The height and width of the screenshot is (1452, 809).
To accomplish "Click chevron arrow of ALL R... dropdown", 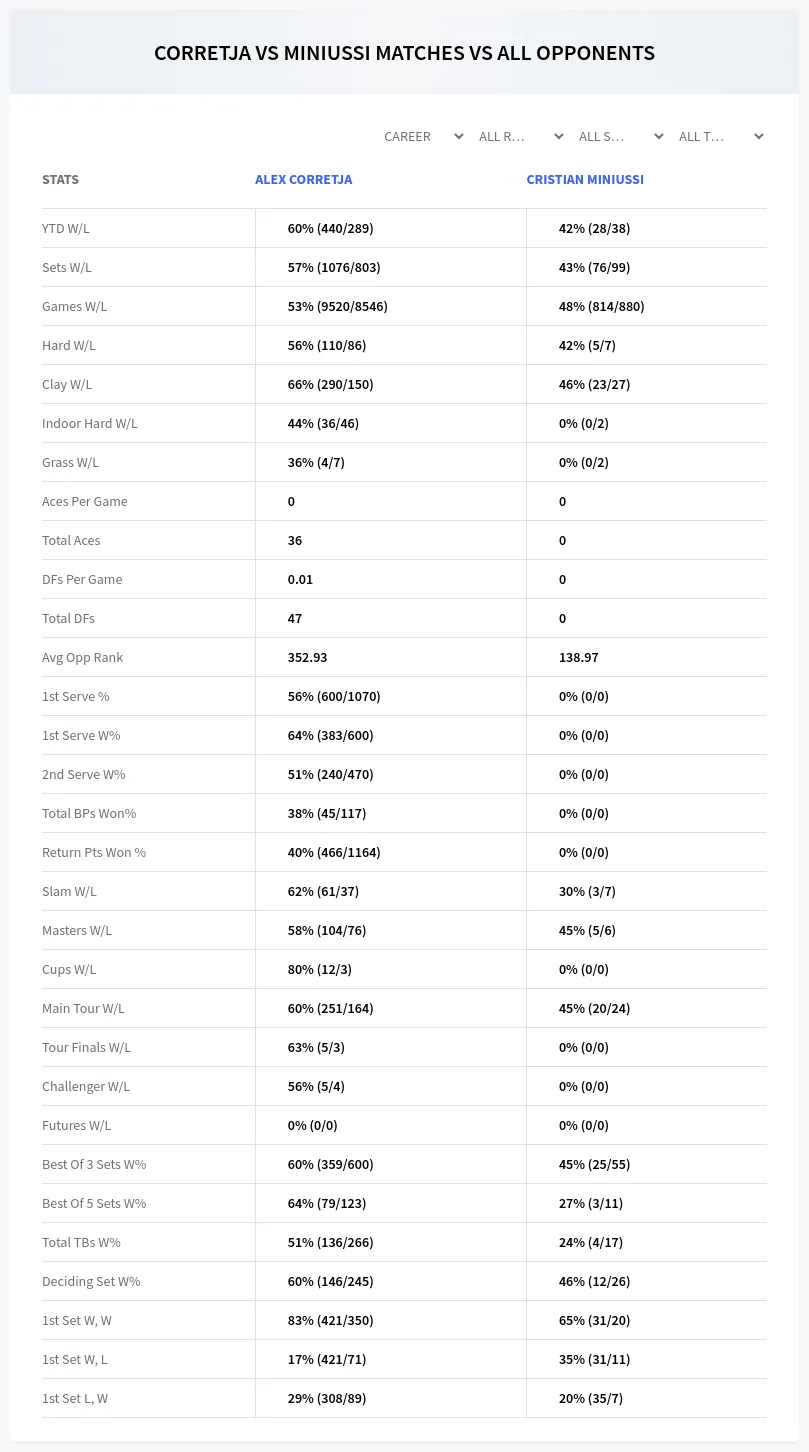I will (559, 136).
